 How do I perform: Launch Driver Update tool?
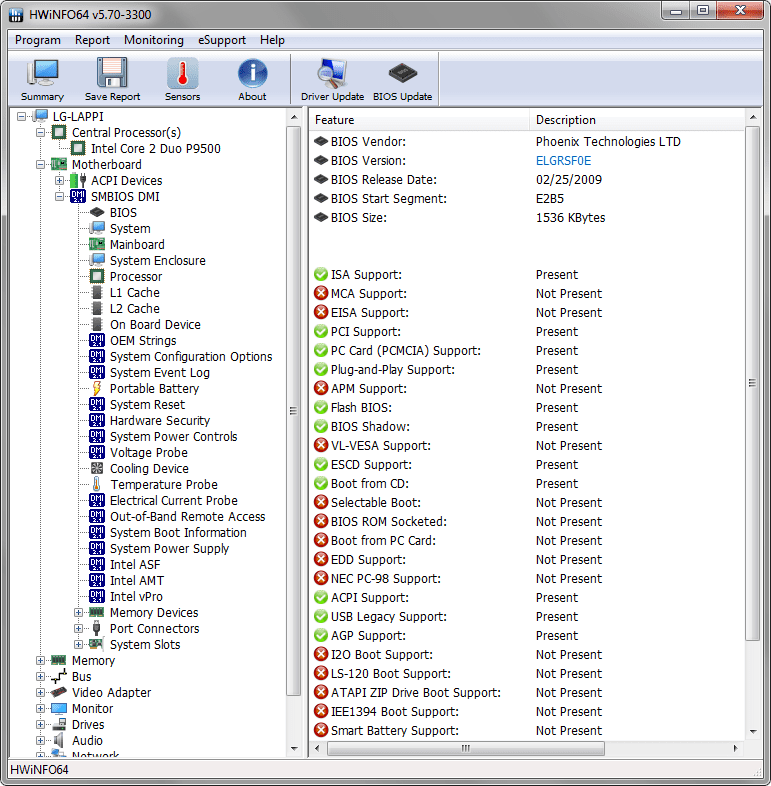point(332,79)
